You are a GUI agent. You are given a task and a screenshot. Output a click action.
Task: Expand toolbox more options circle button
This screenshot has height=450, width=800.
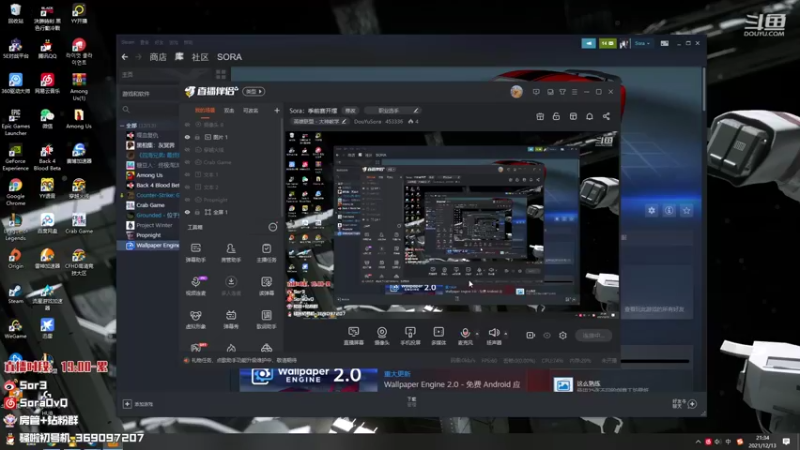[273, 227]
